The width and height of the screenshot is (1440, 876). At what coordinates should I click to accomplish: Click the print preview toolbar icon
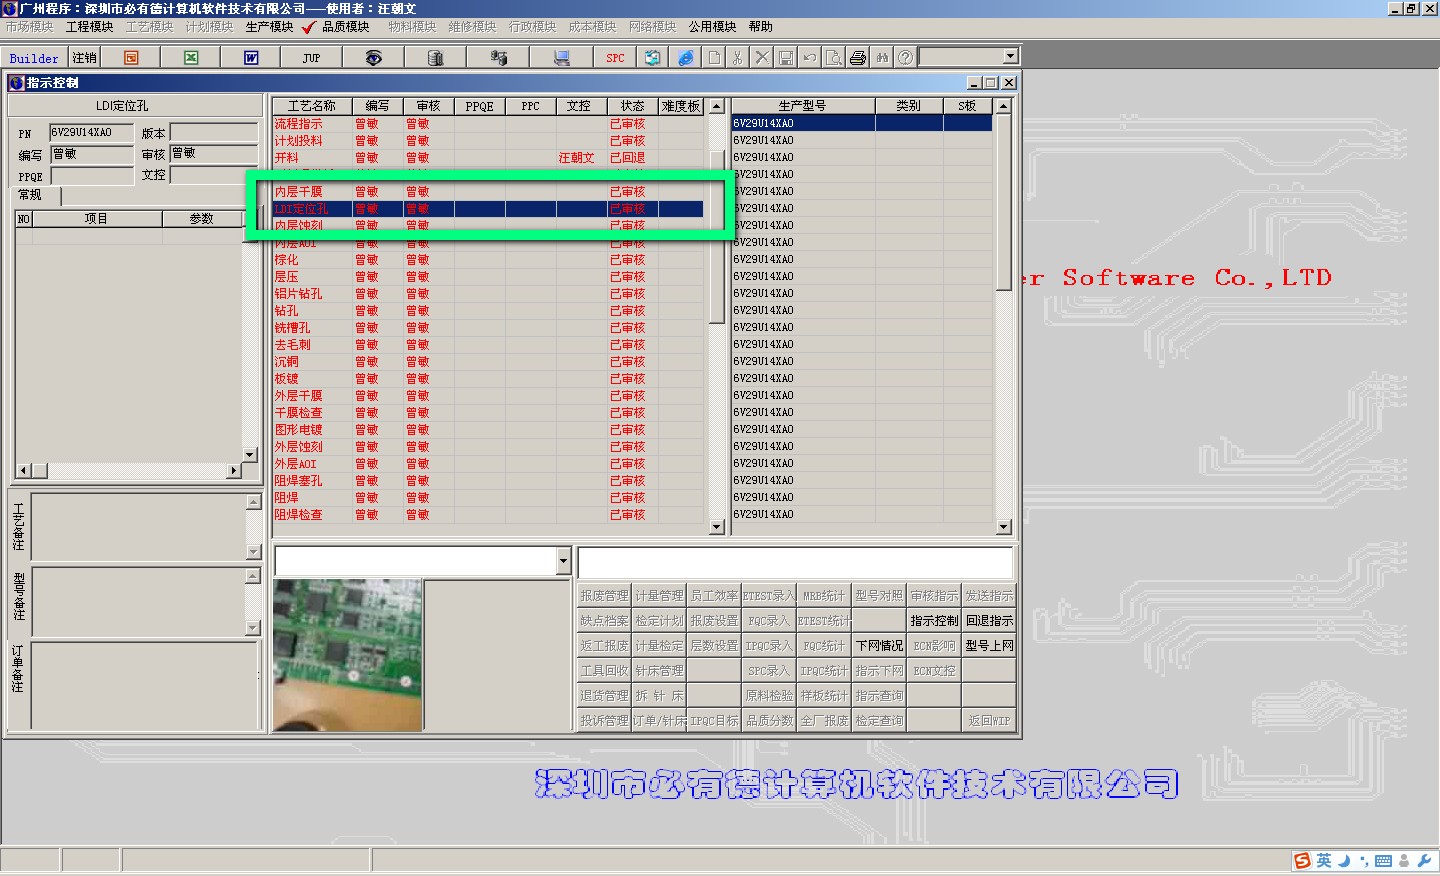(x=834, y=58)
